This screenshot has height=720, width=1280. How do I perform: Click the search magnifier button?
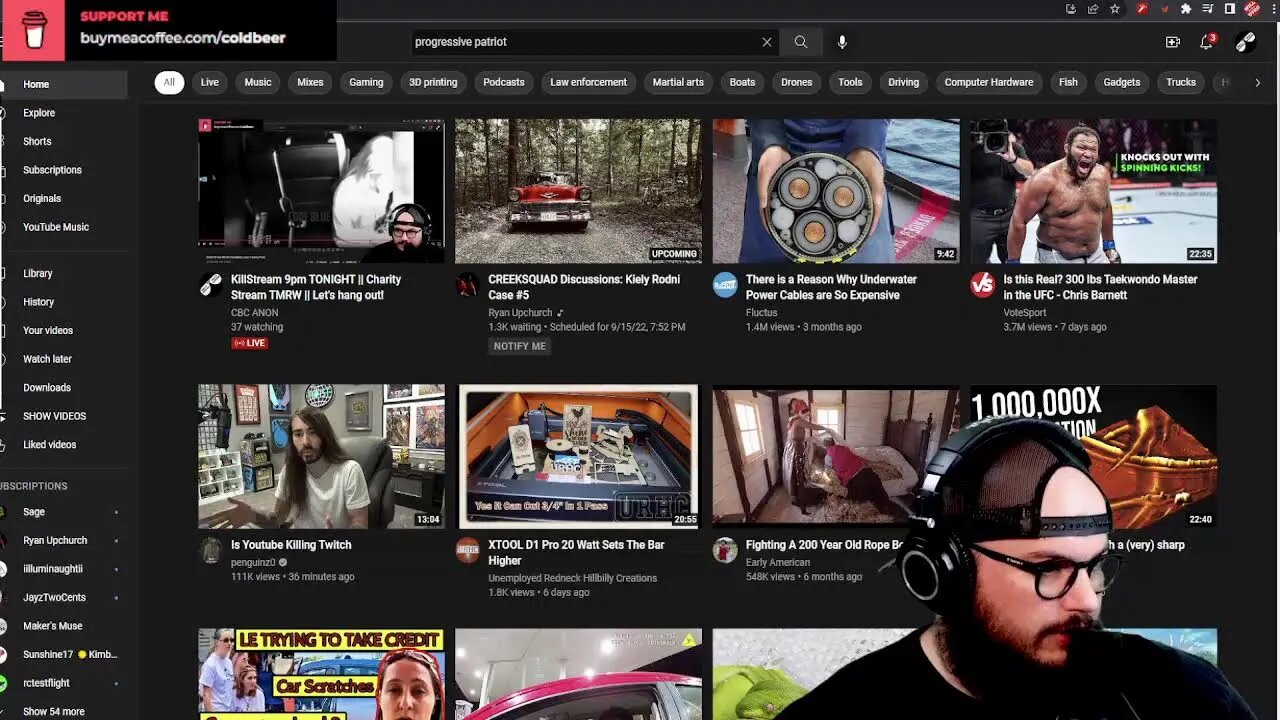pyautogui.click(x=800, y=42)
